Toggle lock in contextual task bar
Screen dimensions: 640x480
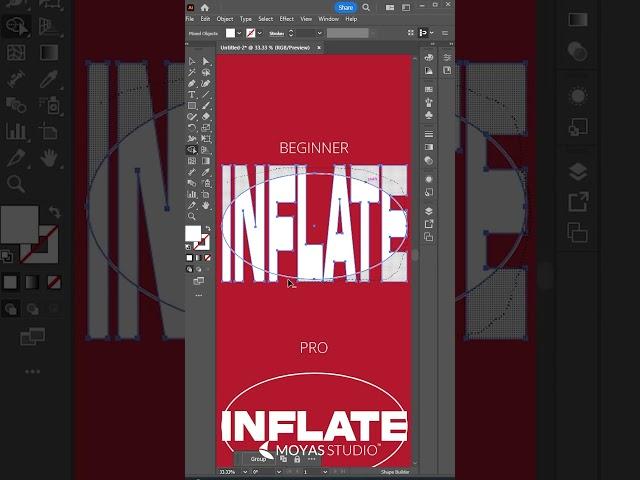point(297,459)
